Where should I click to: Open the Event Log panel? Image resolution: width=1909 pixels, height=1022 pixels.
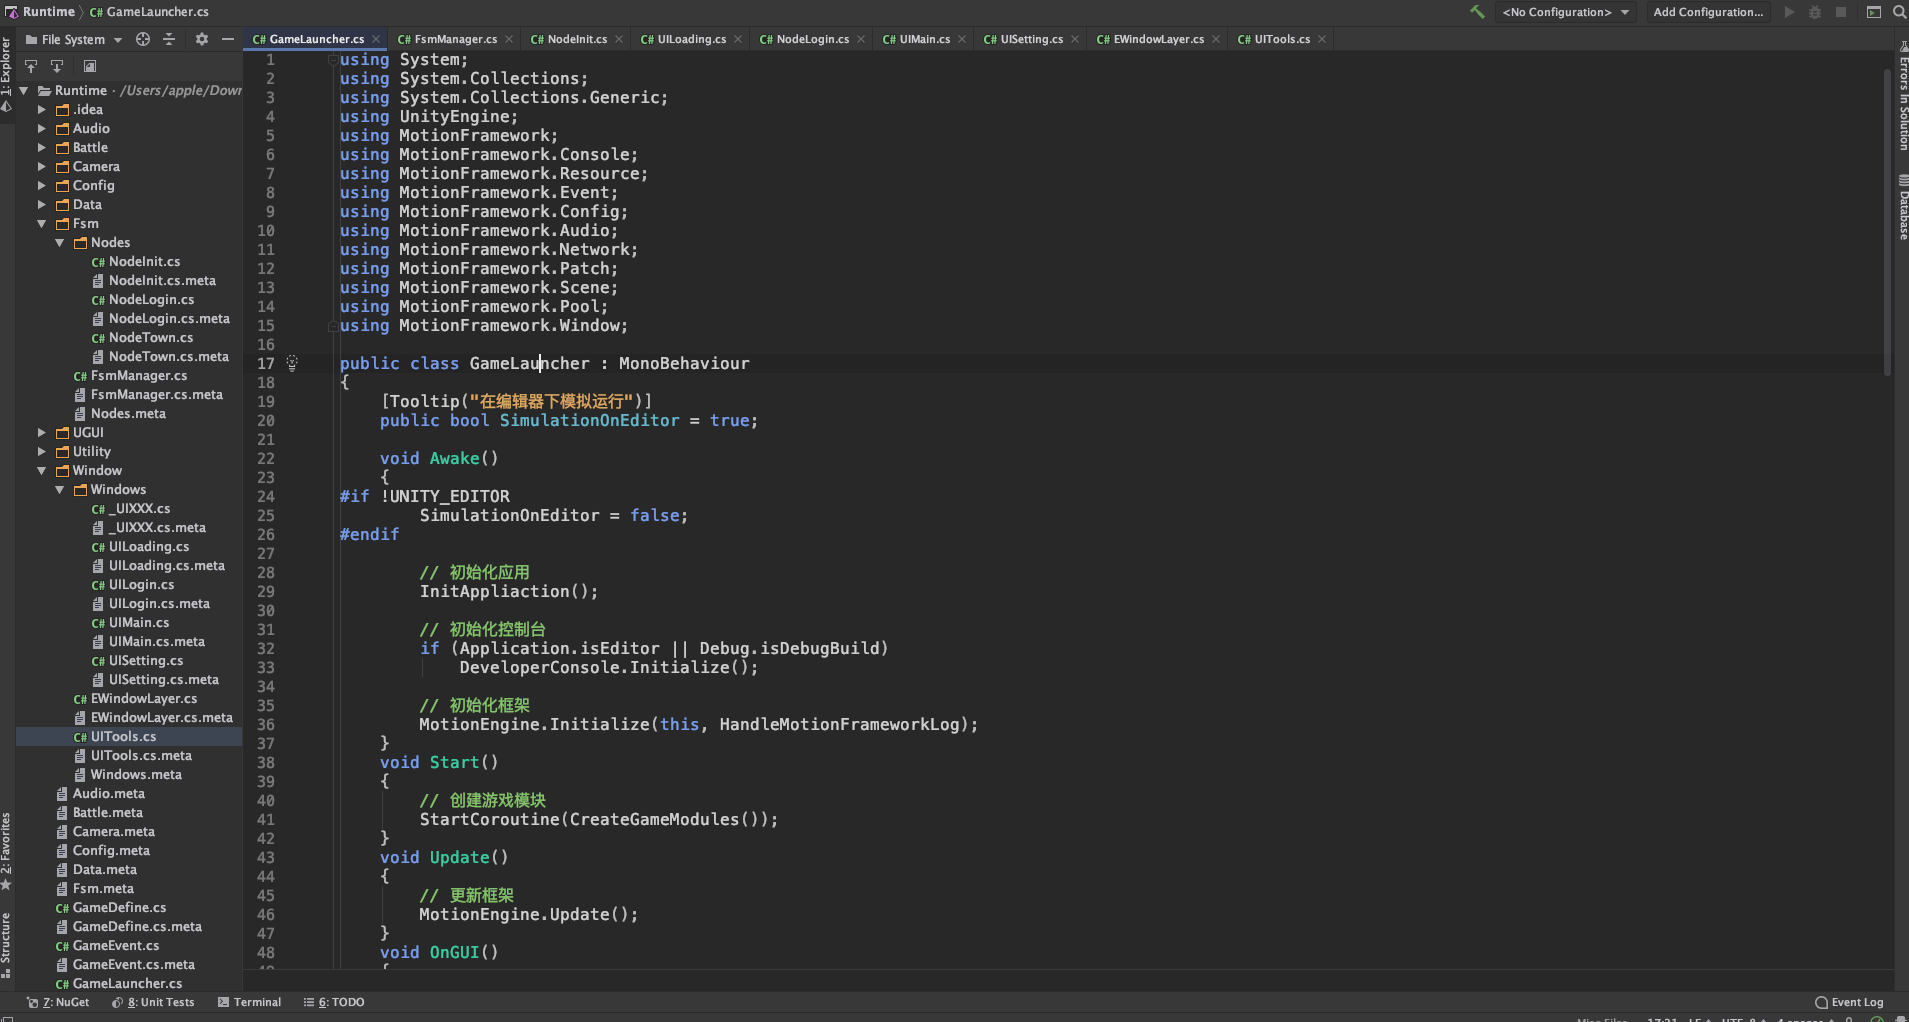[1852, 1001]
